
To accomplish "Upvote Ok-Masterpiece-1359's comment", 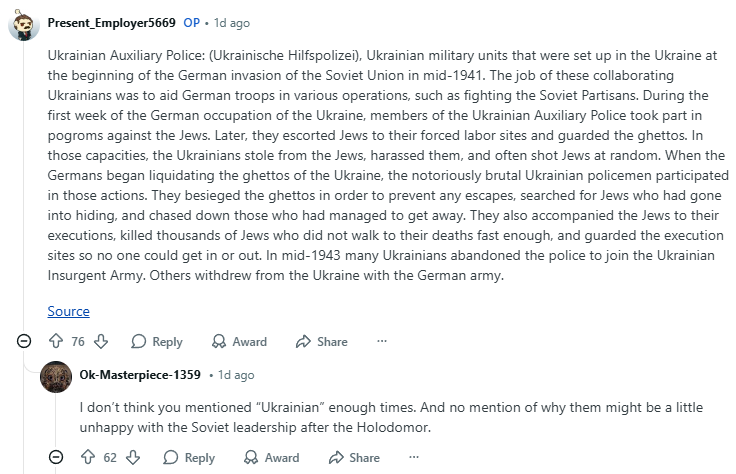I will [87, 457].
